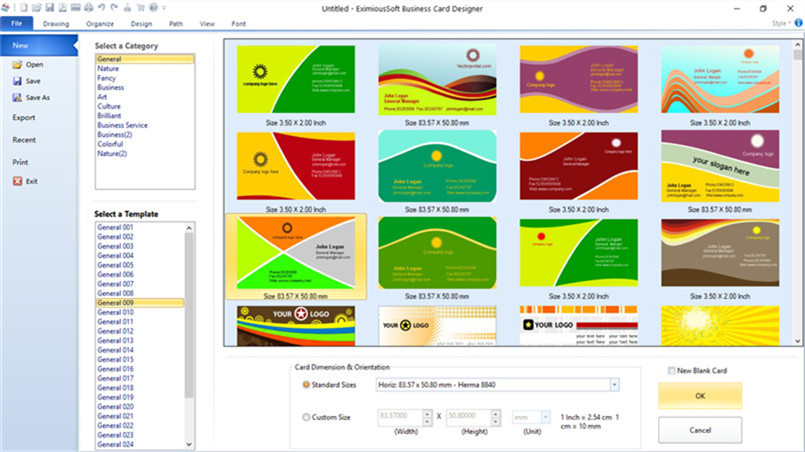
Task: Click the Open folder icon in quick toolbar
Action: coord(36,8)
